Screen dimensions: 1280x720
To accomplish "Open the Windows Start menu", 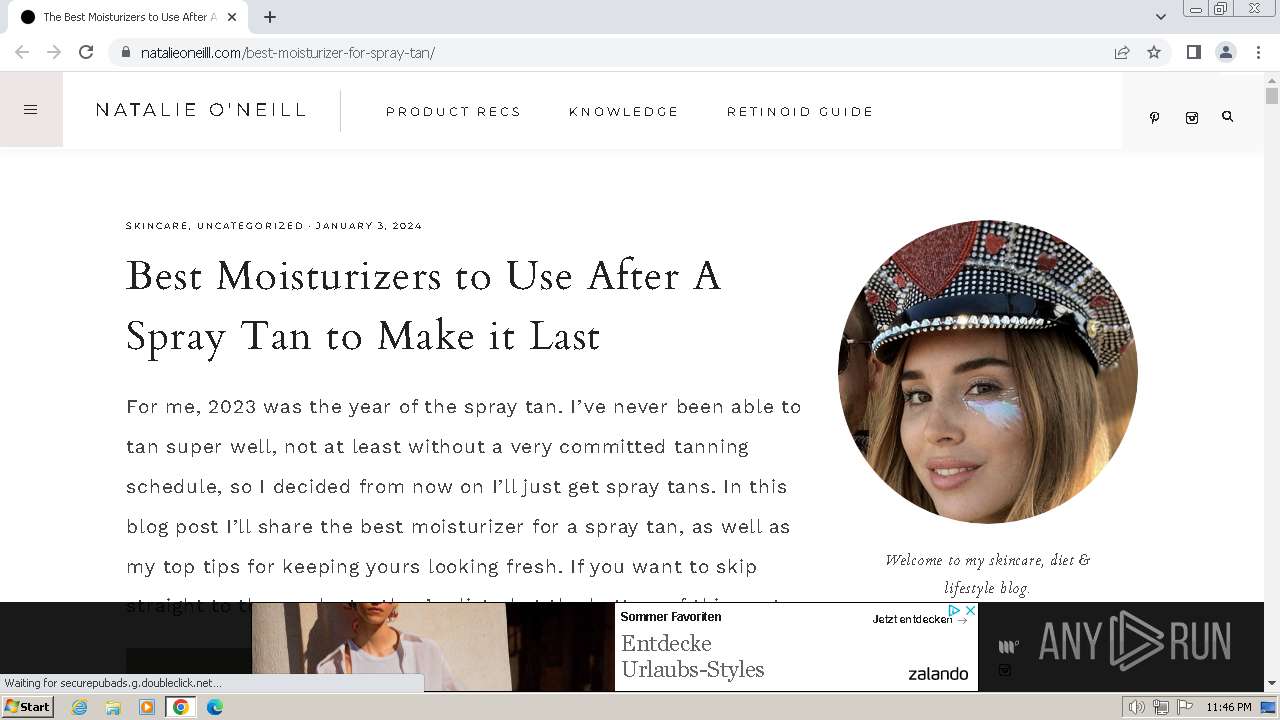I will coord(27,707).
